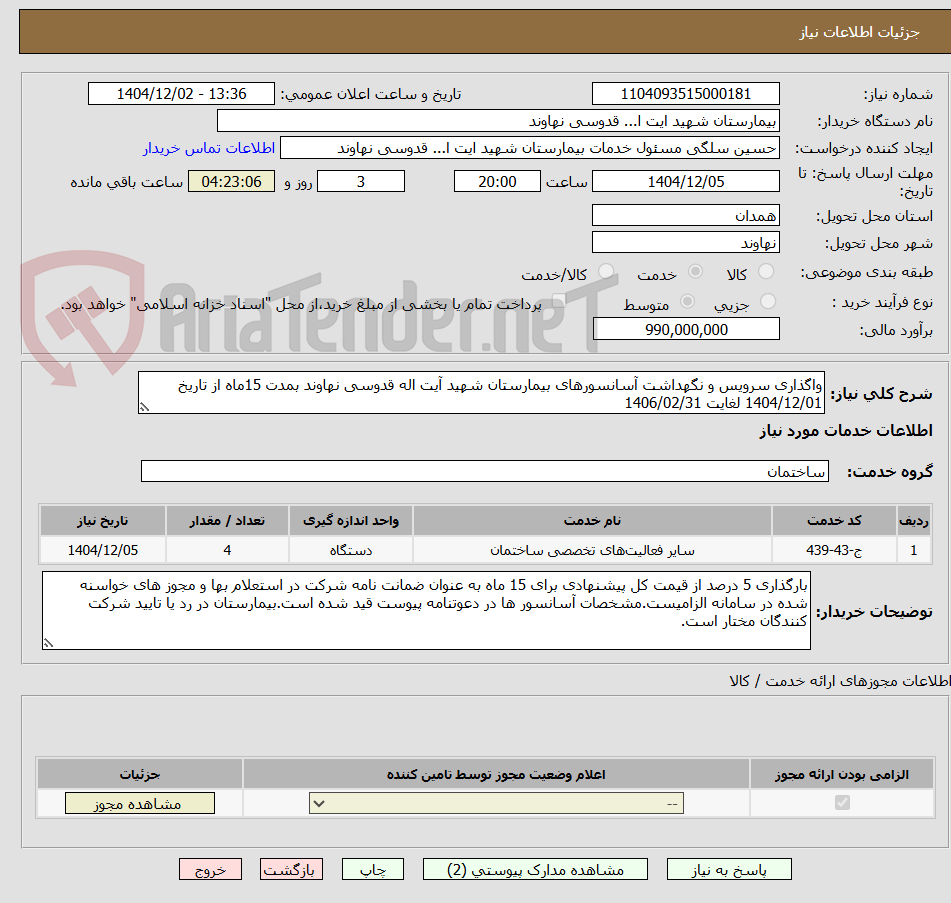This screenshot has width=951, height=903.
Task: Select the متوسط purchase type radio
Action: (x=687, y=301)
